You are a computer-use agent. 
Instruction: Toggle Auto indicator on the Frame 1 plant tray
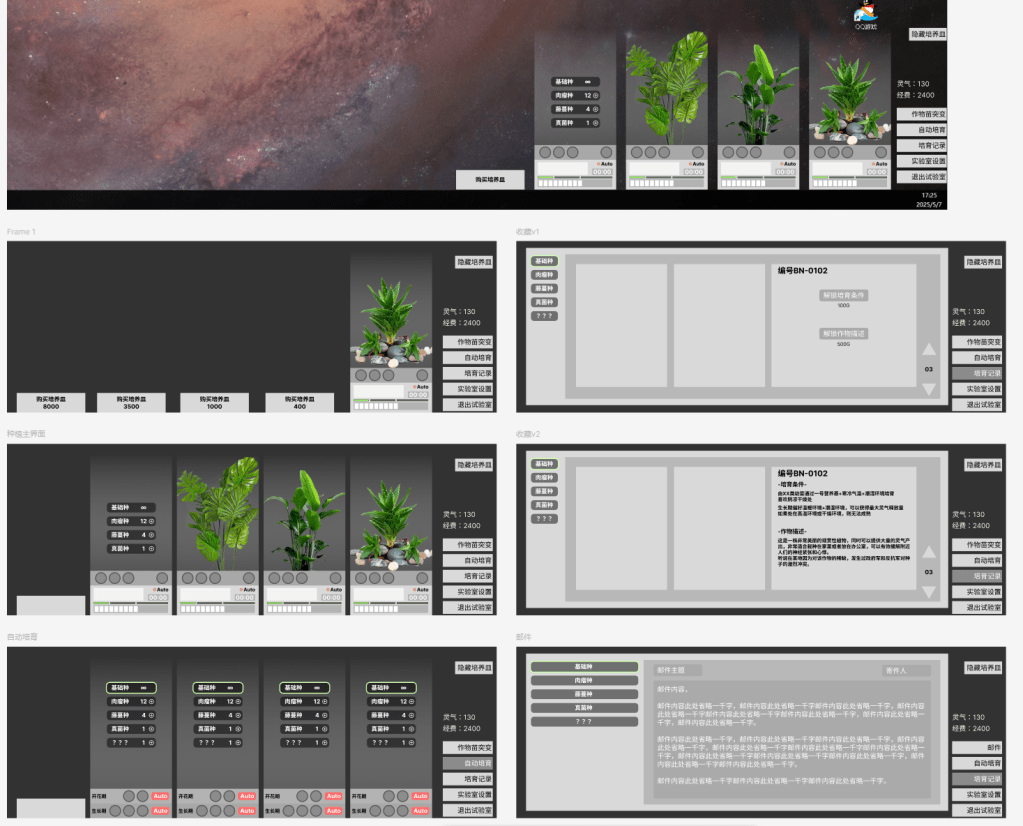coord(420,387)
